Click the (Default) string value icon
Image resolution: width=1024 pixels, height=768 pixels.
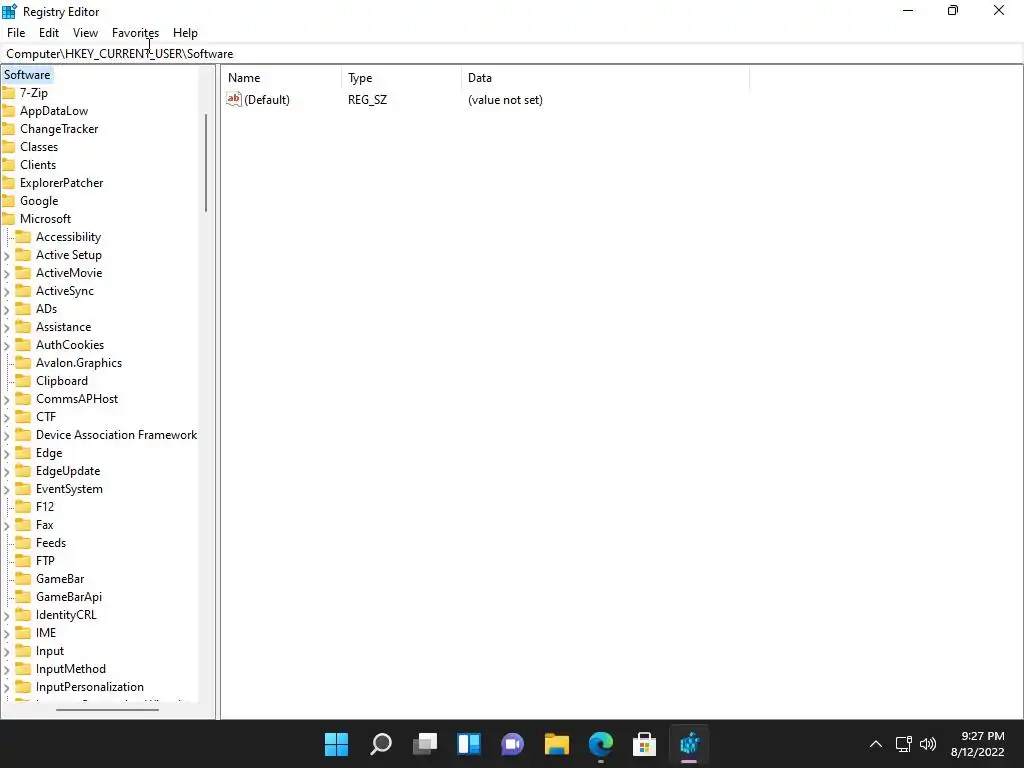click(234, 99)
